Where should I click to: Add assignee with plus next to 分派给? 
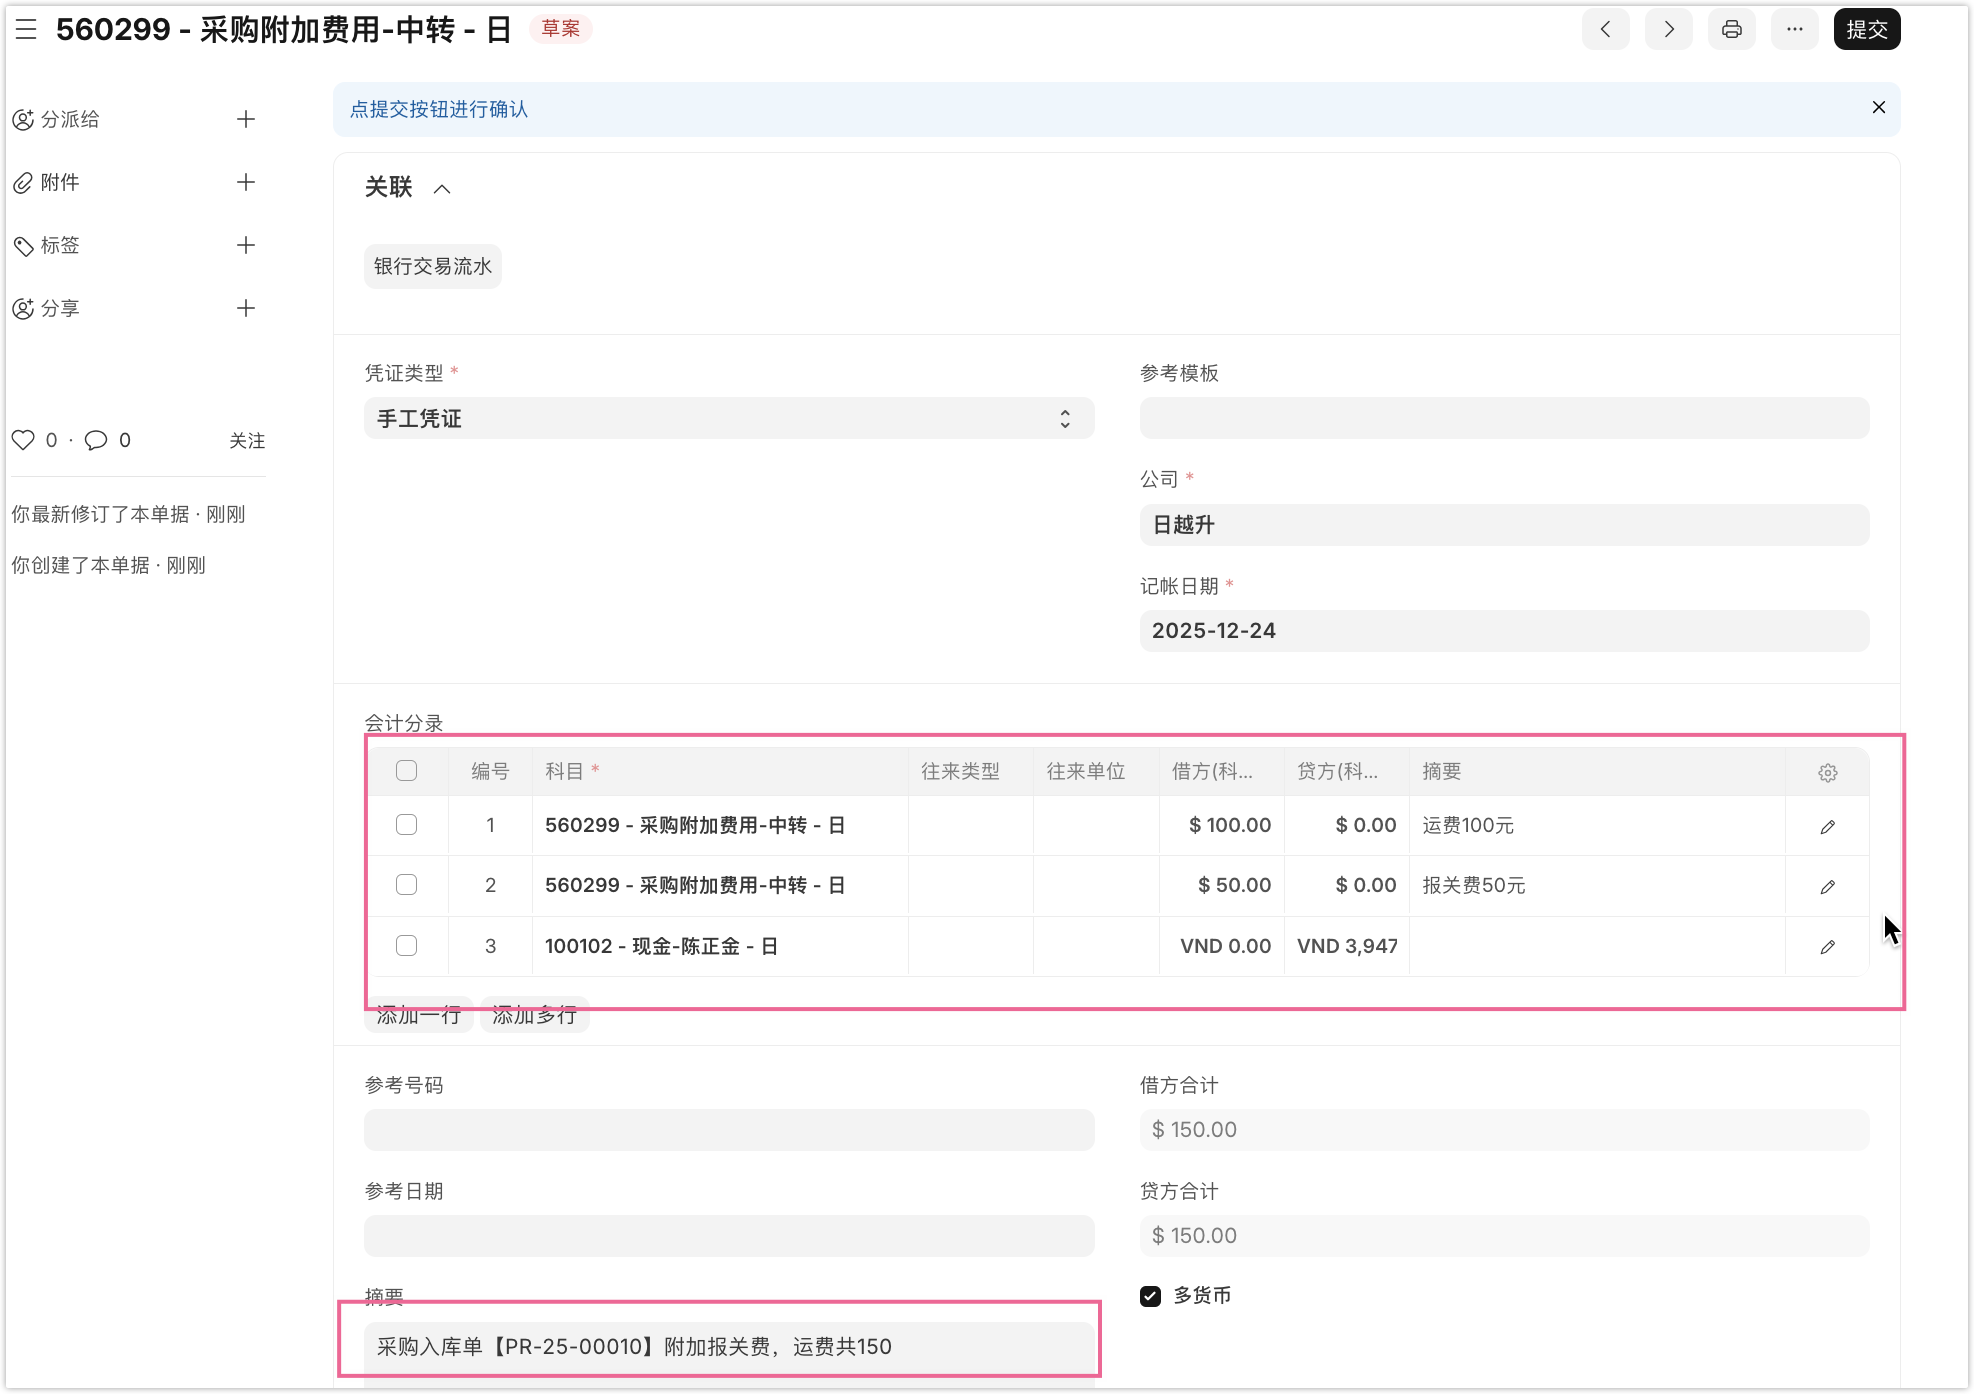click(246, 120)
